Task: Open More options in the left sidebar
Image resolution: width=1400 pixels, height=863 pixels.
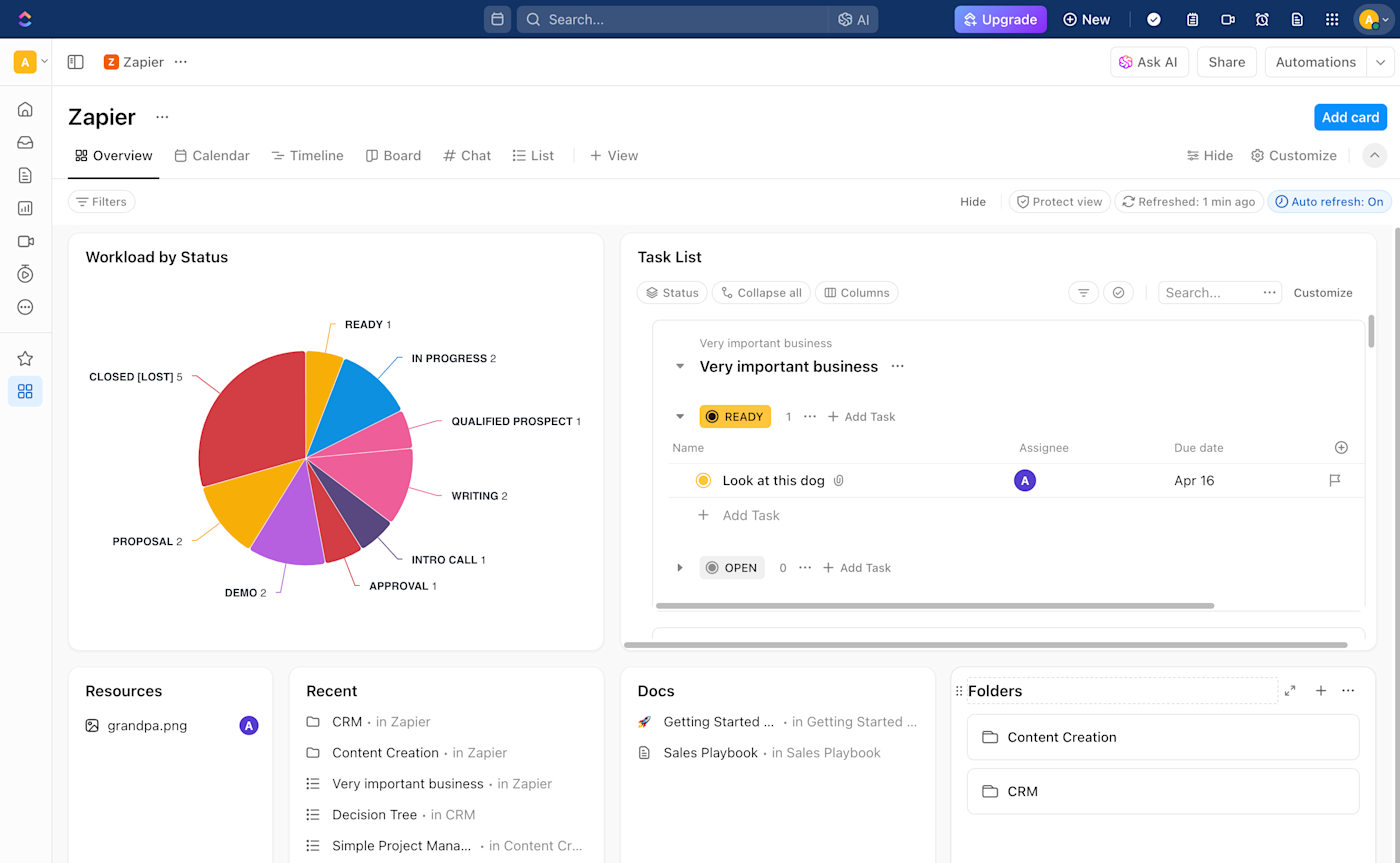Action: (x=25, y=307)
